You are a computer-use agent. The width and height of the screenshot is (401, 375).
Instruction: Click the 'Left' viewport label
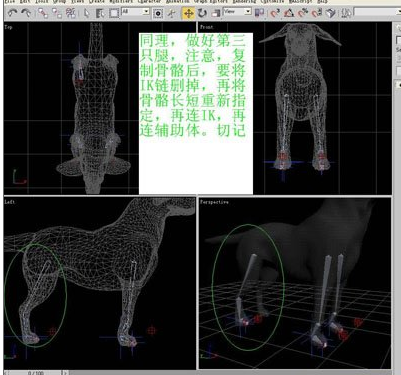10,202
